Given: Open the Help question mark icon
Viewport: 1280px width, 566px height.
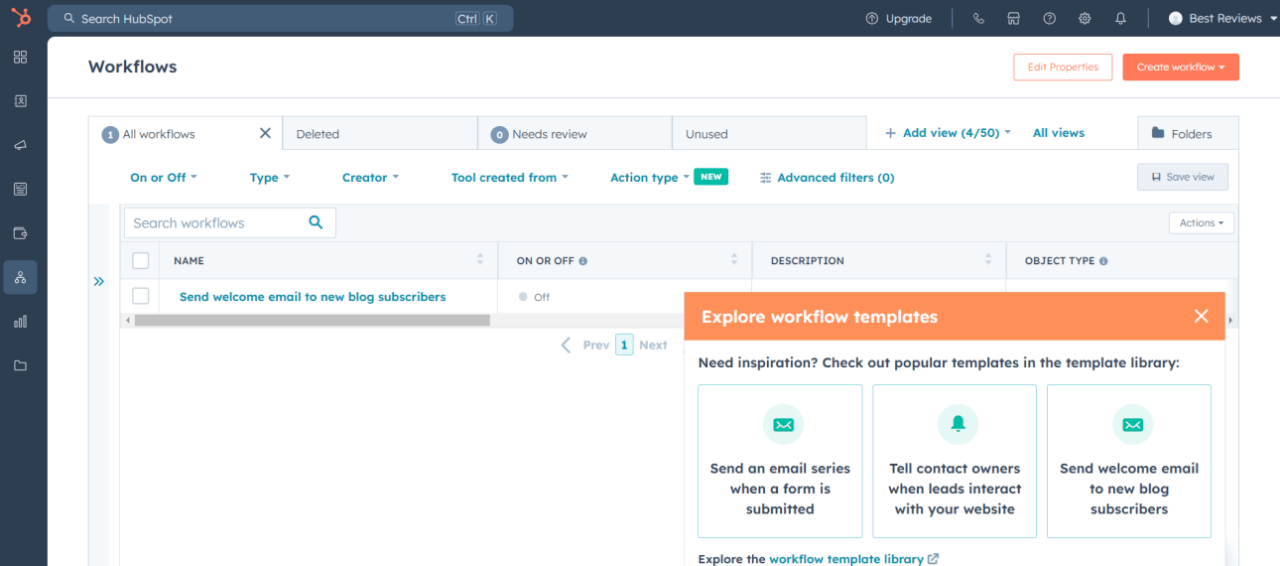Looking at the screenshot, I should [x=1049, y=18].
